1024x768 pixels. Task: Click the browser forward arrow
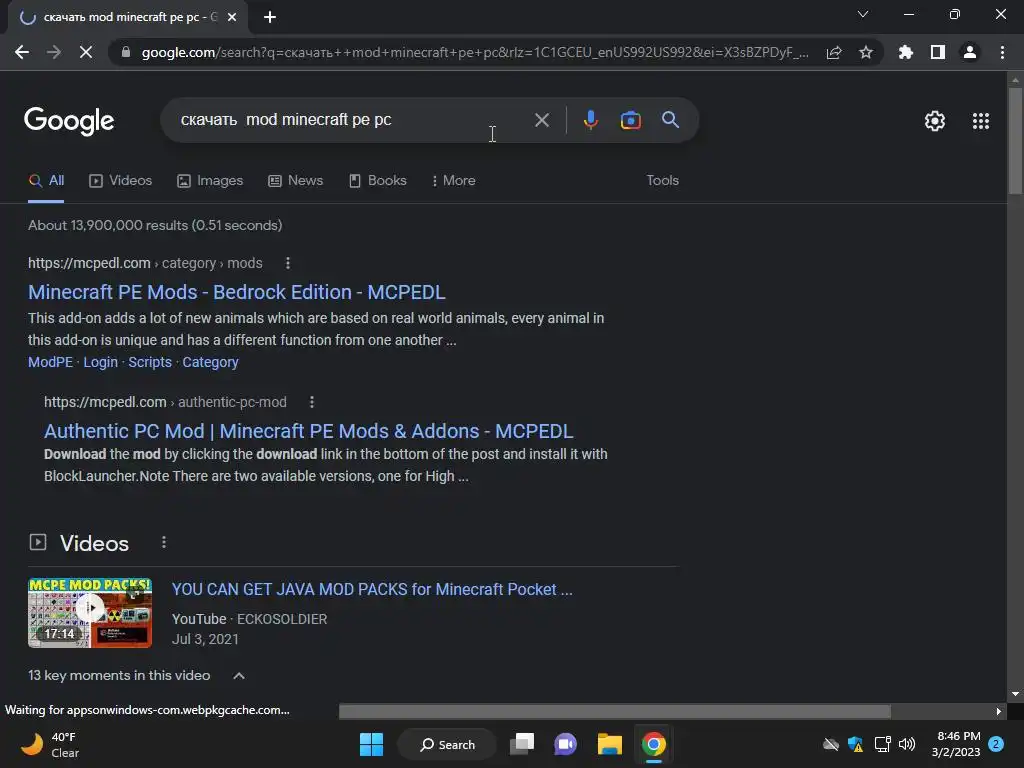click(54, 52)
